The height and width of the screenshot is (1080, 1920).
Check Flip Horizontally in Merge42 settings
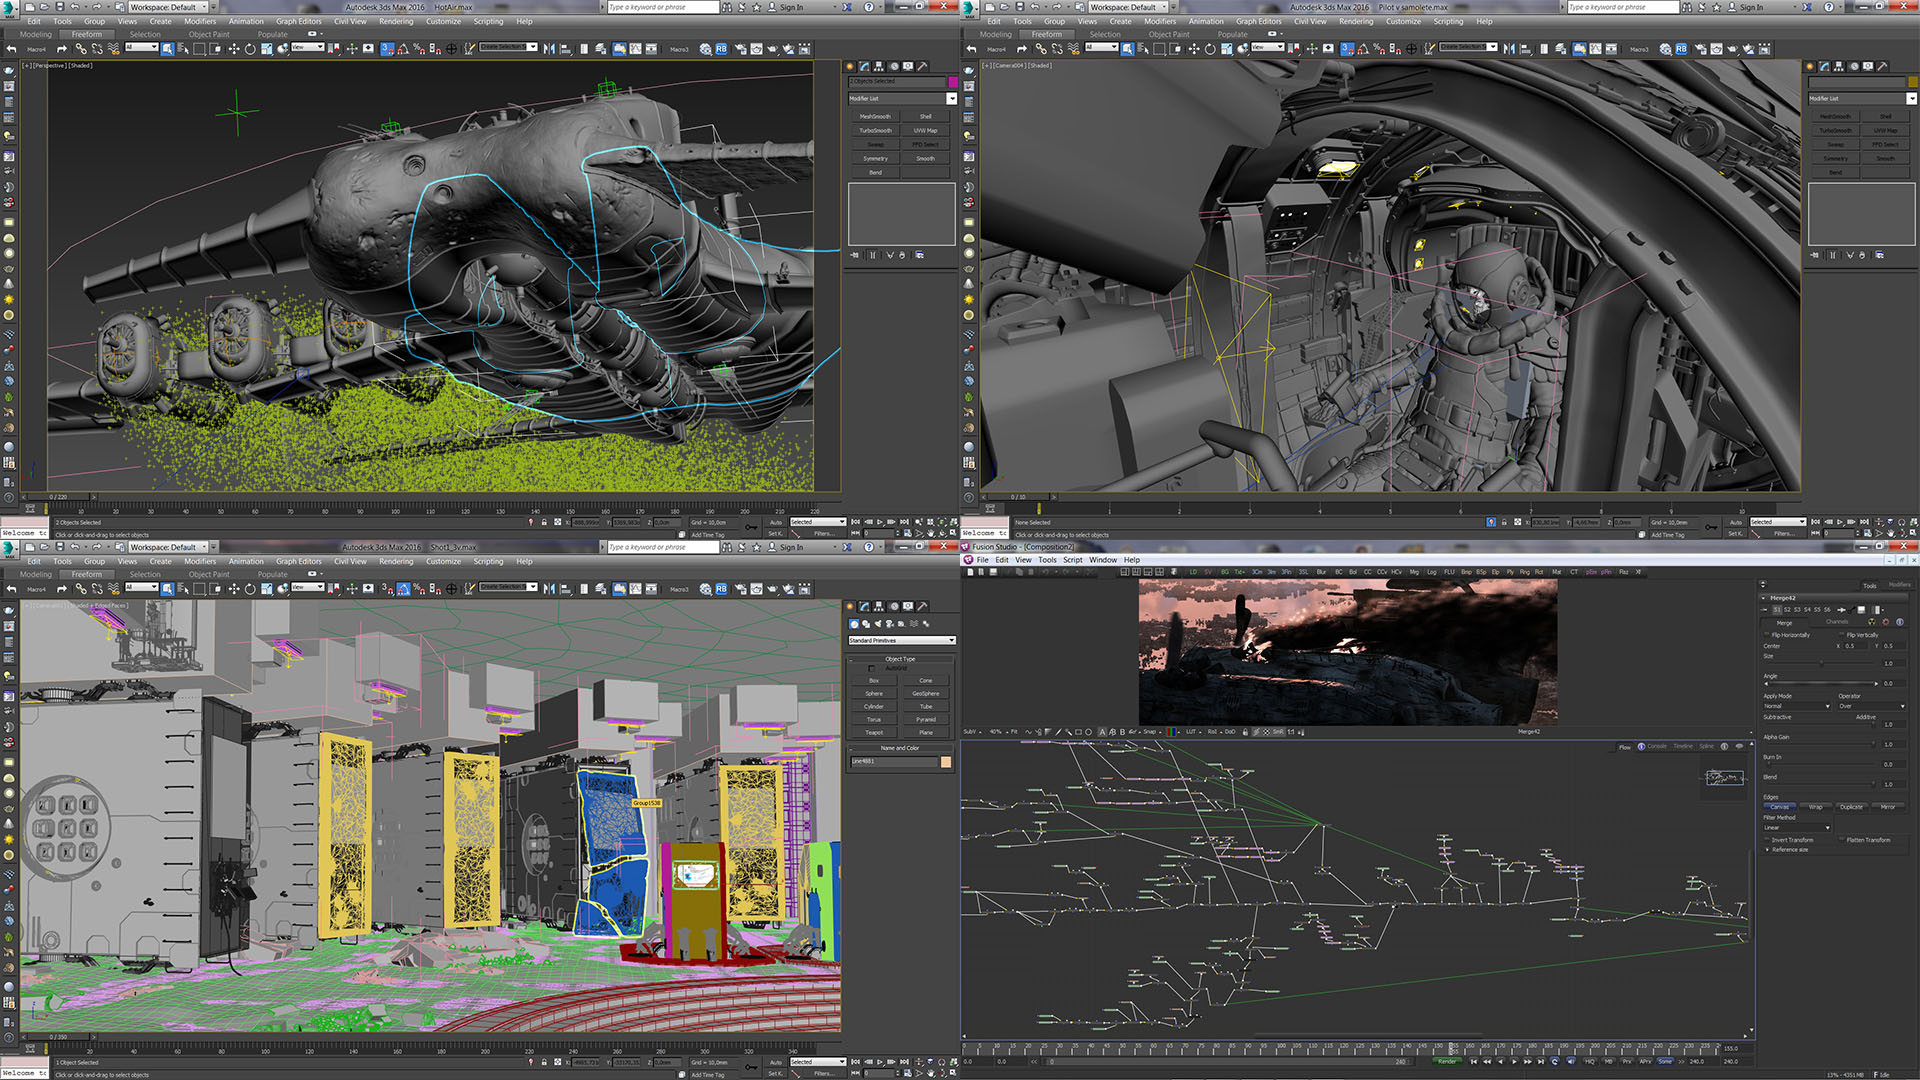[1766, 635]
